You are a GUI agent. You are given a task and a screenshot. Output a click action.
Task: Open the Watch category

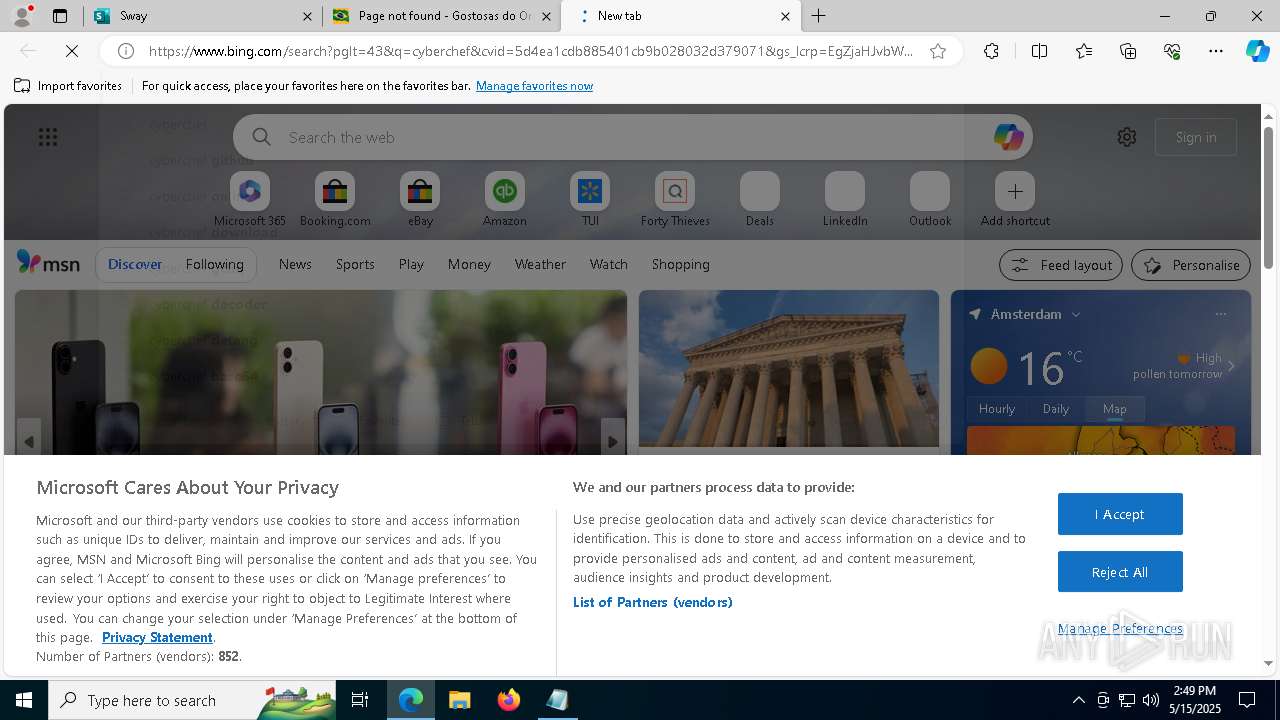pyautogui.click(x=609, y=264)
